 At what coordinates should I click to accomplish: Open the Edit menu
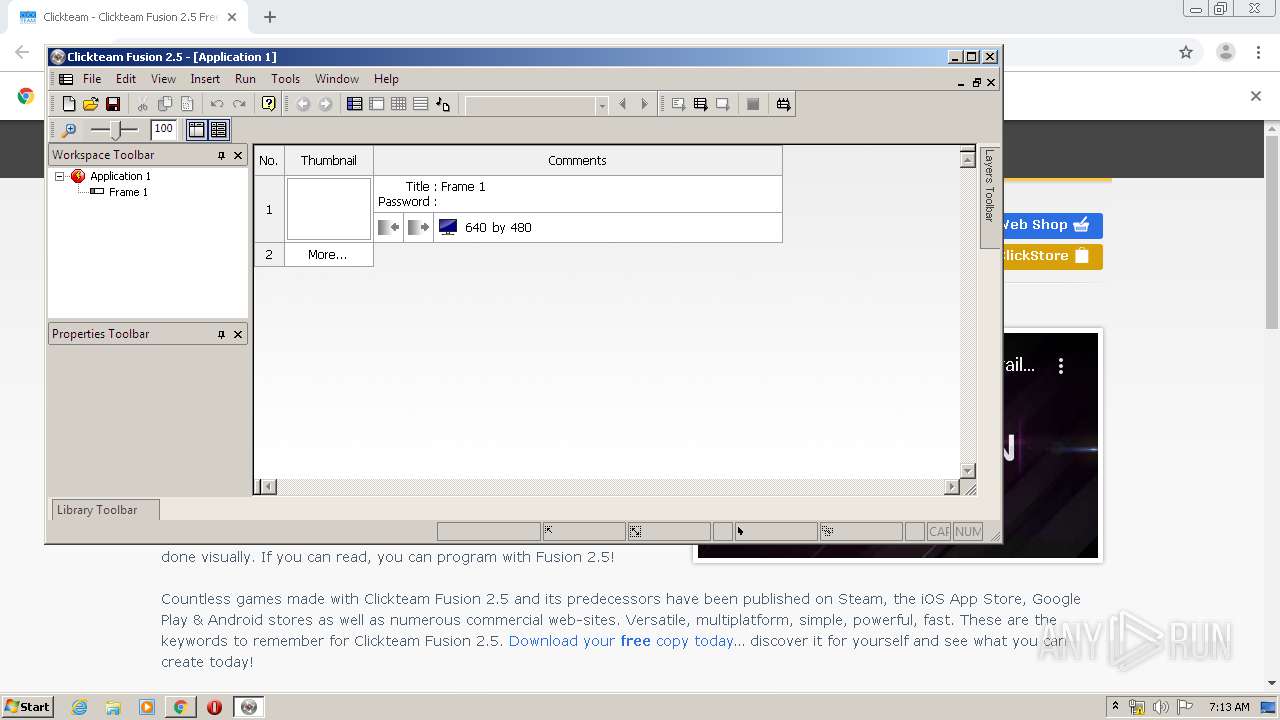click(126, 79)
